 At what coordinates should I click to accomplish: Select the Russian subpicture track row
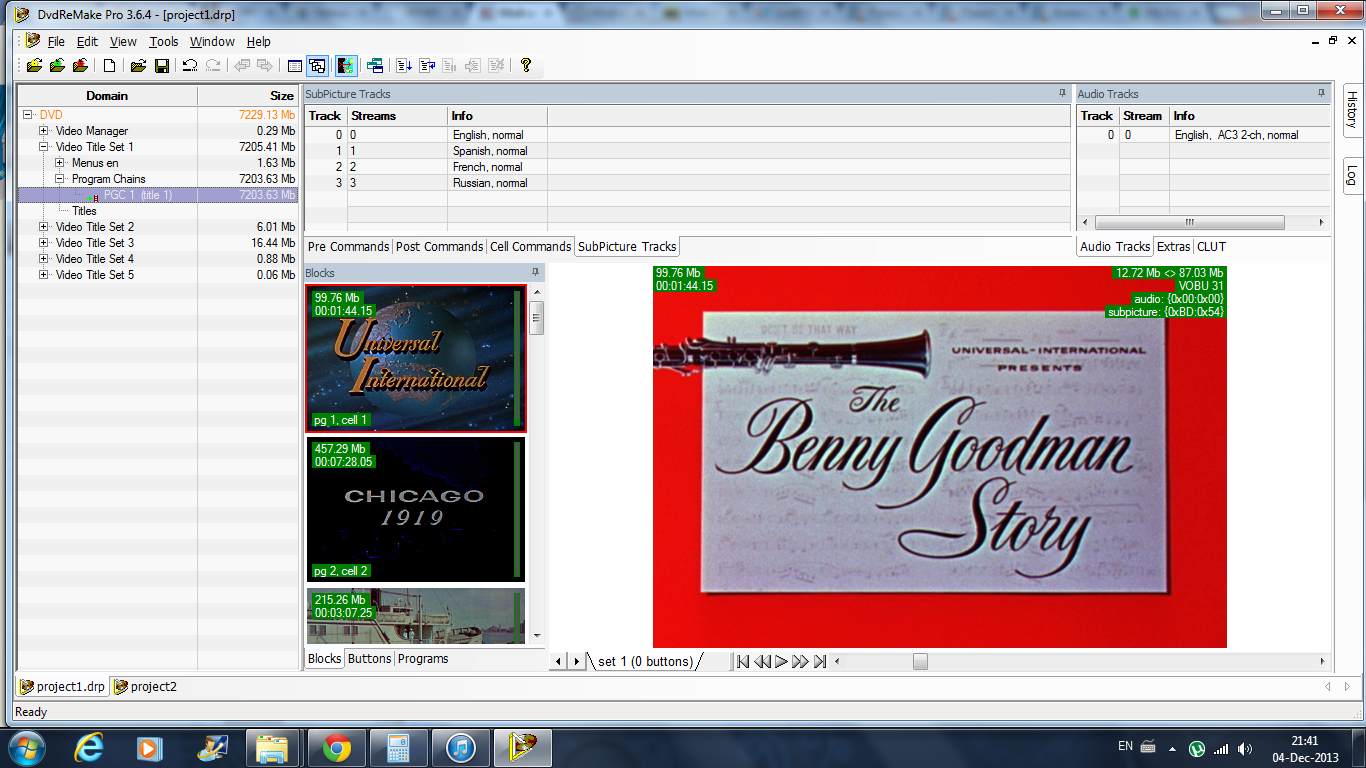(687, 183)
